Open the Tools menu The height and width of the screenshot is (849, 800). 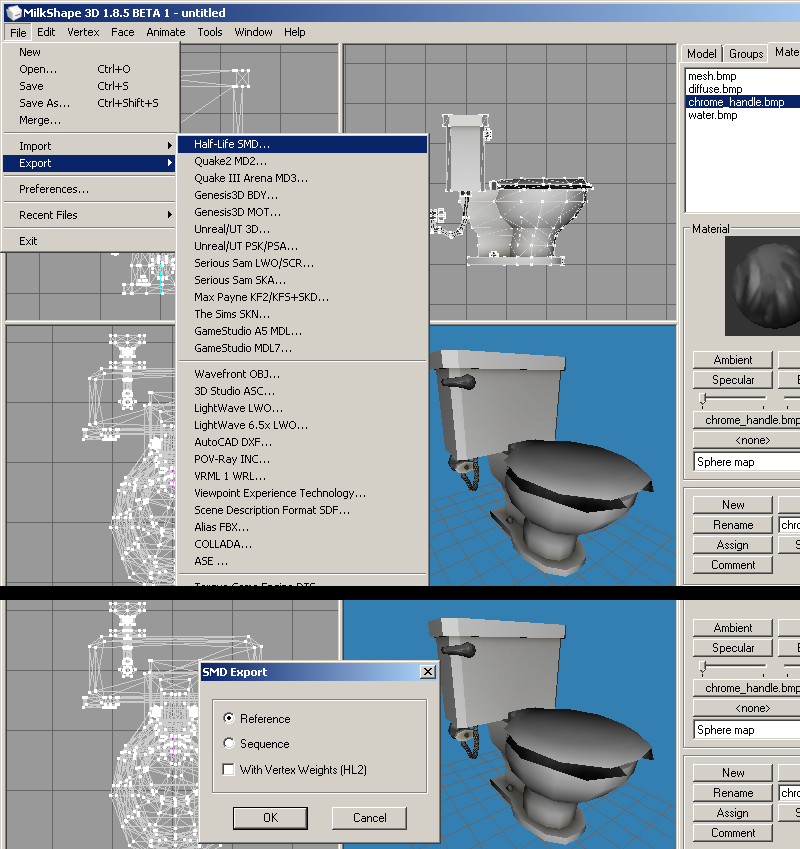(210, 32)
